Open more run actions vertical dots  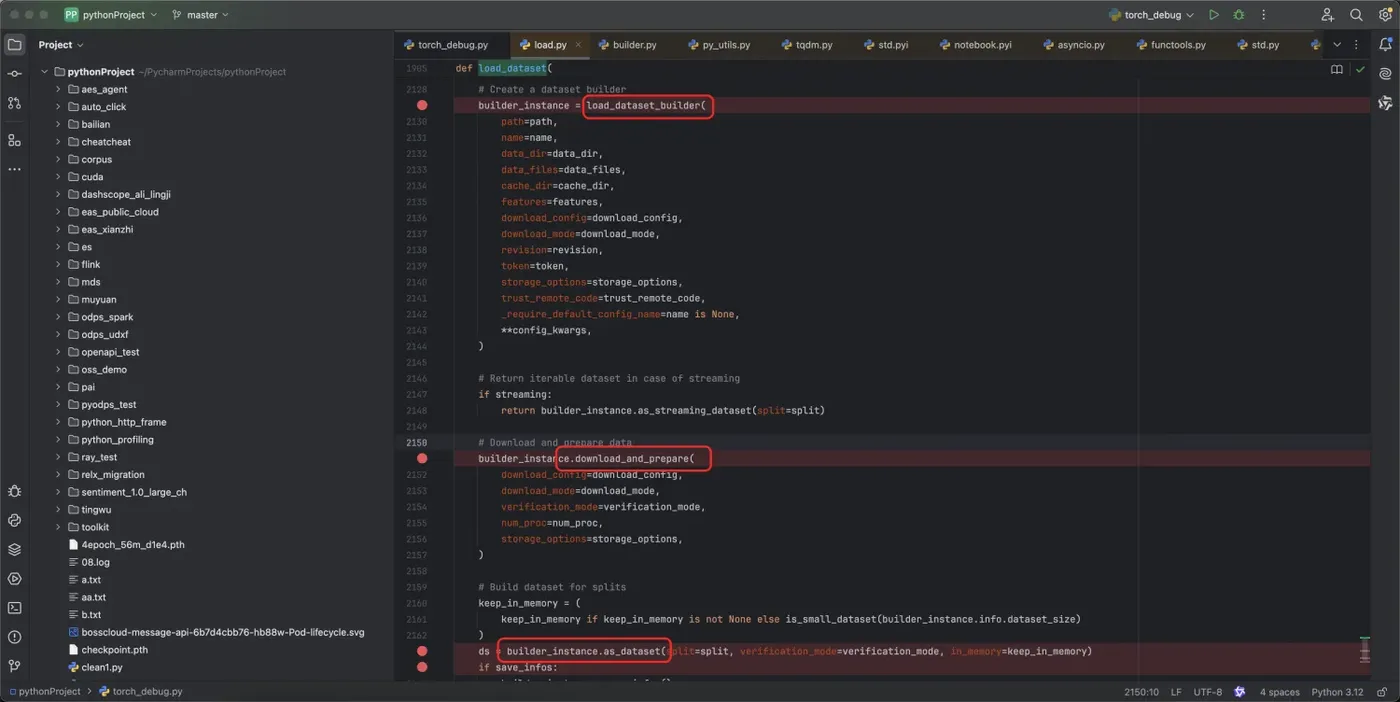[x=1263, y=15]
